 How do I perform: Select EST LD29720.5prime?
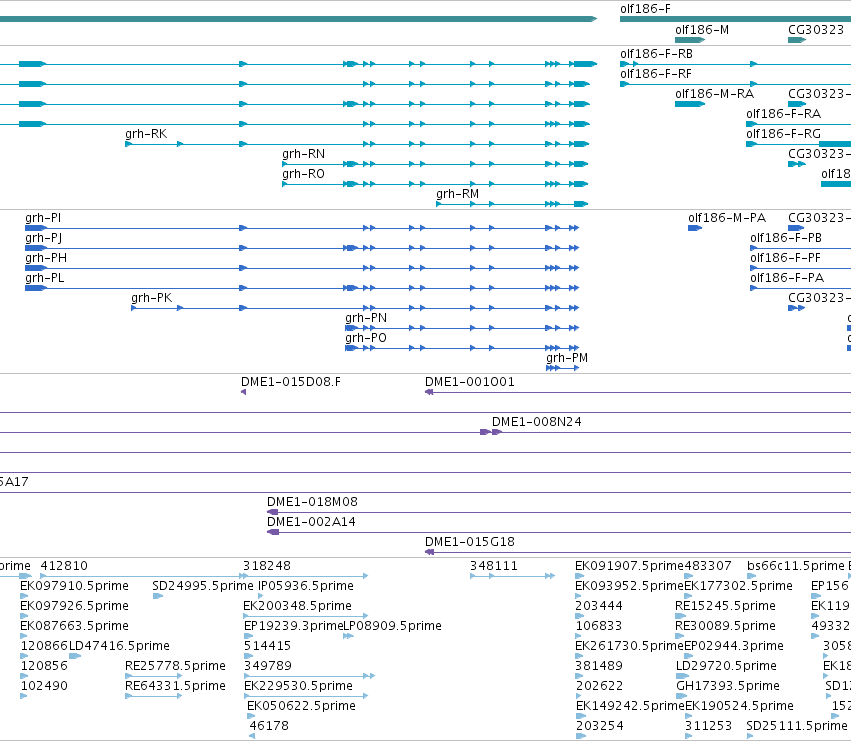(x=726, y=667)
